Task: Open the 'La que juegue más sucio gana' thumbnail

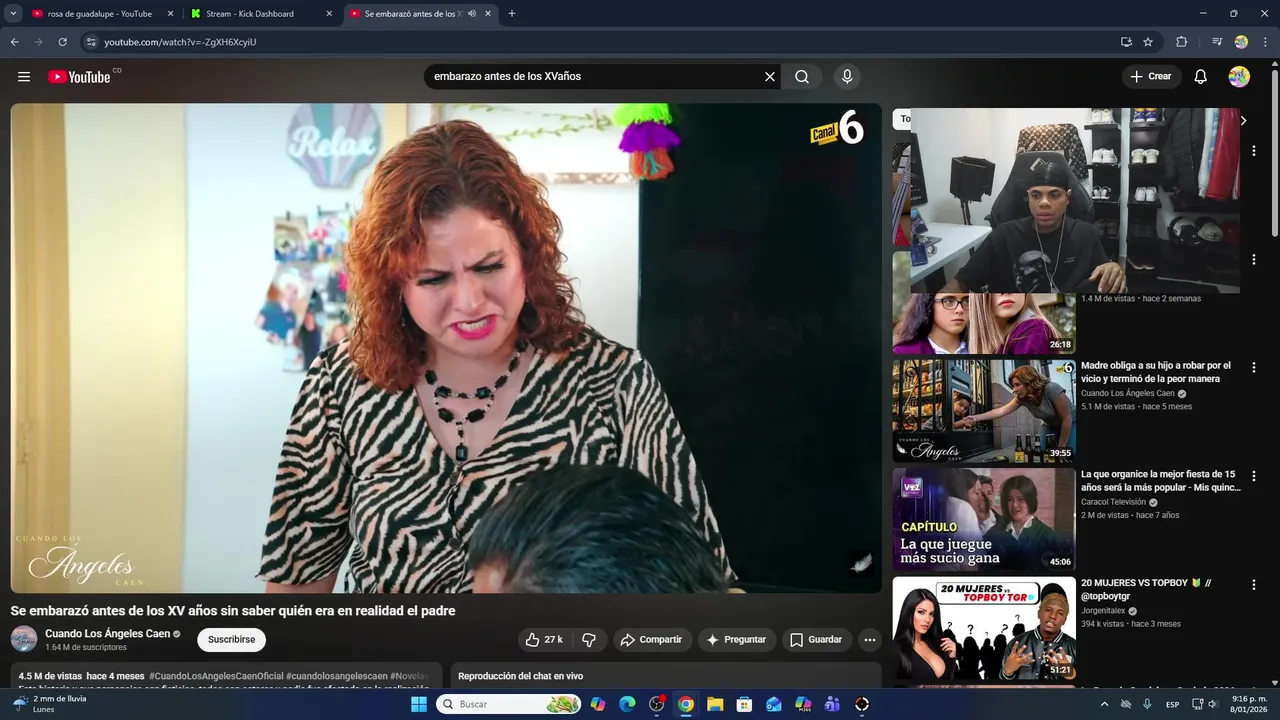Action: point(984,518)
